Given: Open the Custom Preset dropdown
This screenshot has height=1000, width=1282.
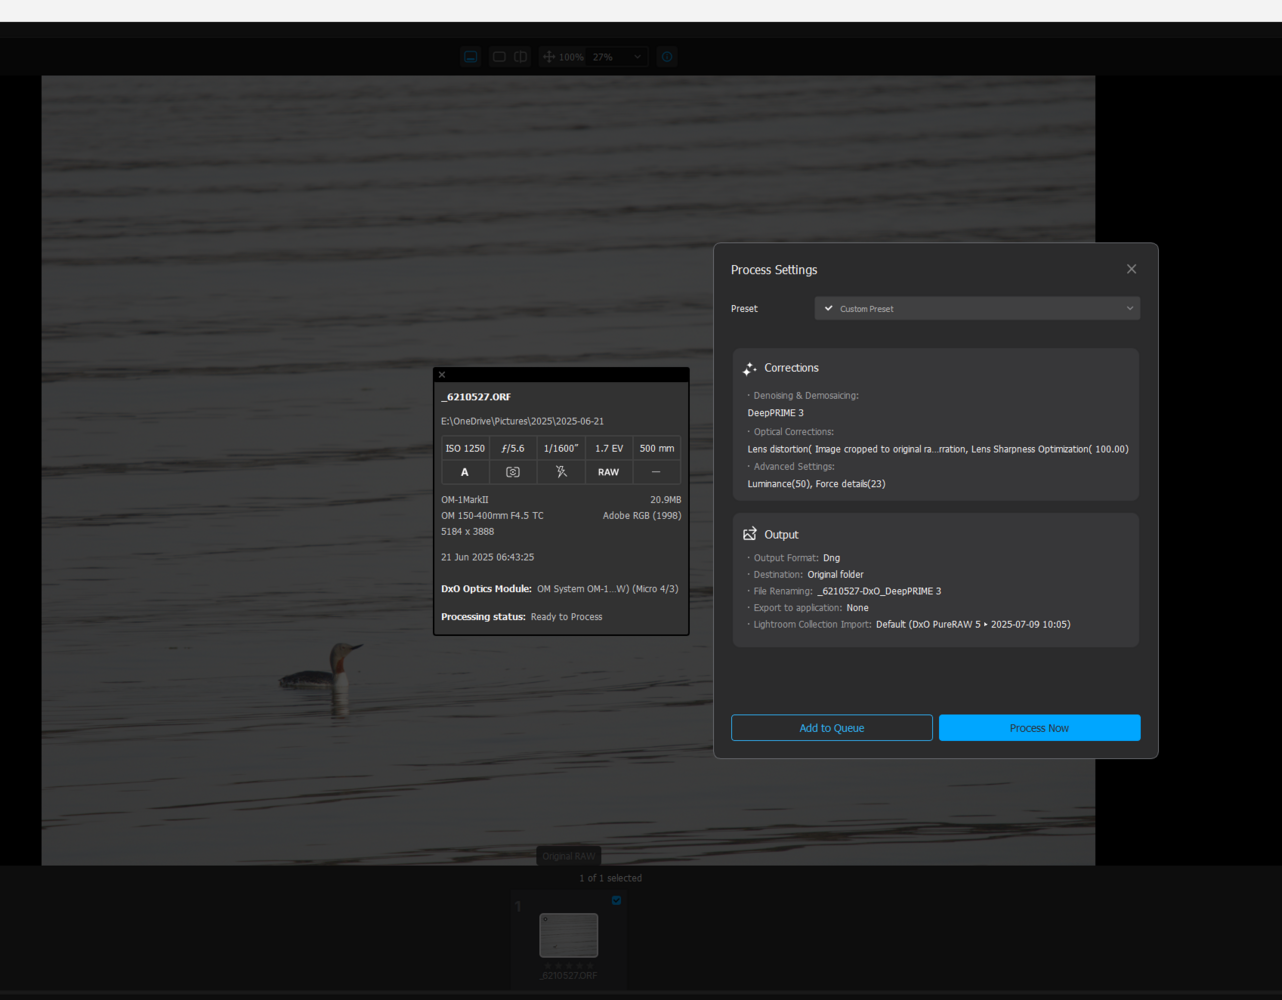Looking at the screenshot, I should click(x=977, y=308).
